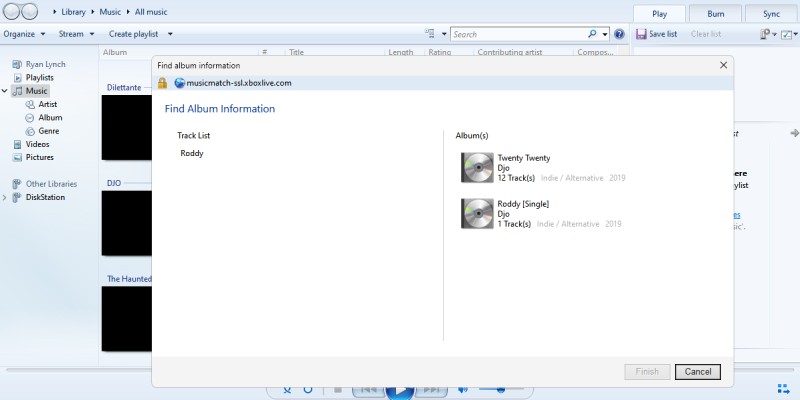Click the Pictures icon in sidebar
Image resolution: width=800 pixels, height=400 pixels.
(x=17, y=157)
